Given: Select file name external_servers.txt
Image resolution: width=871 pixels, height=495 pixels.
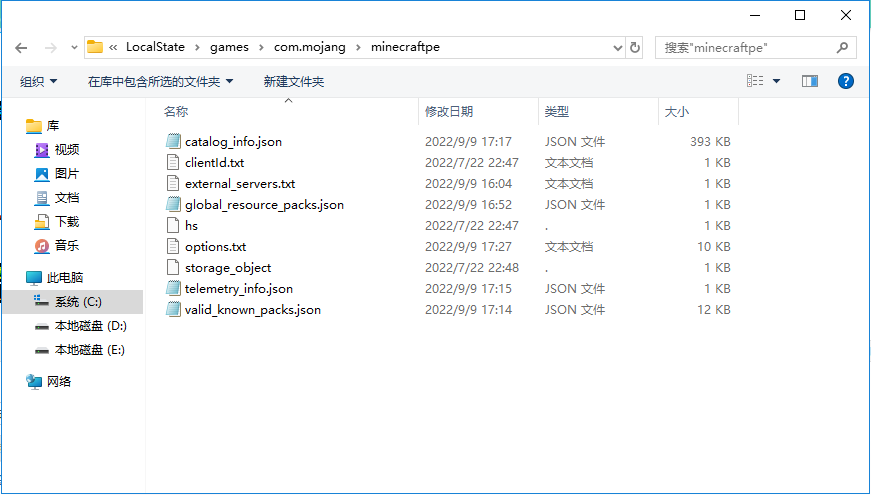Looking at the screenshot, I should coord(240,184).
